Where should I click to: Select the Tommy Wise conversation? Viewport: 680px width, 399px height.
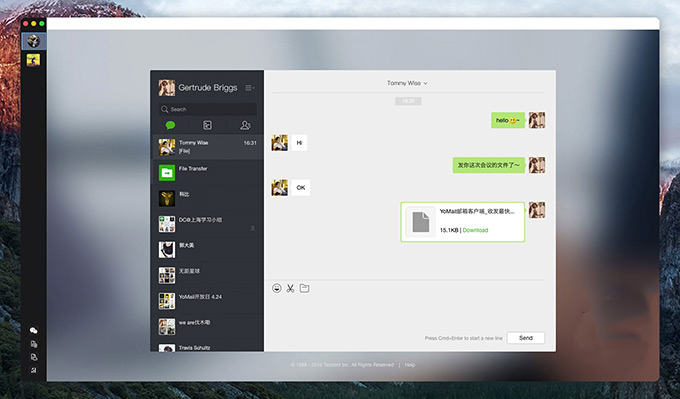207,147
